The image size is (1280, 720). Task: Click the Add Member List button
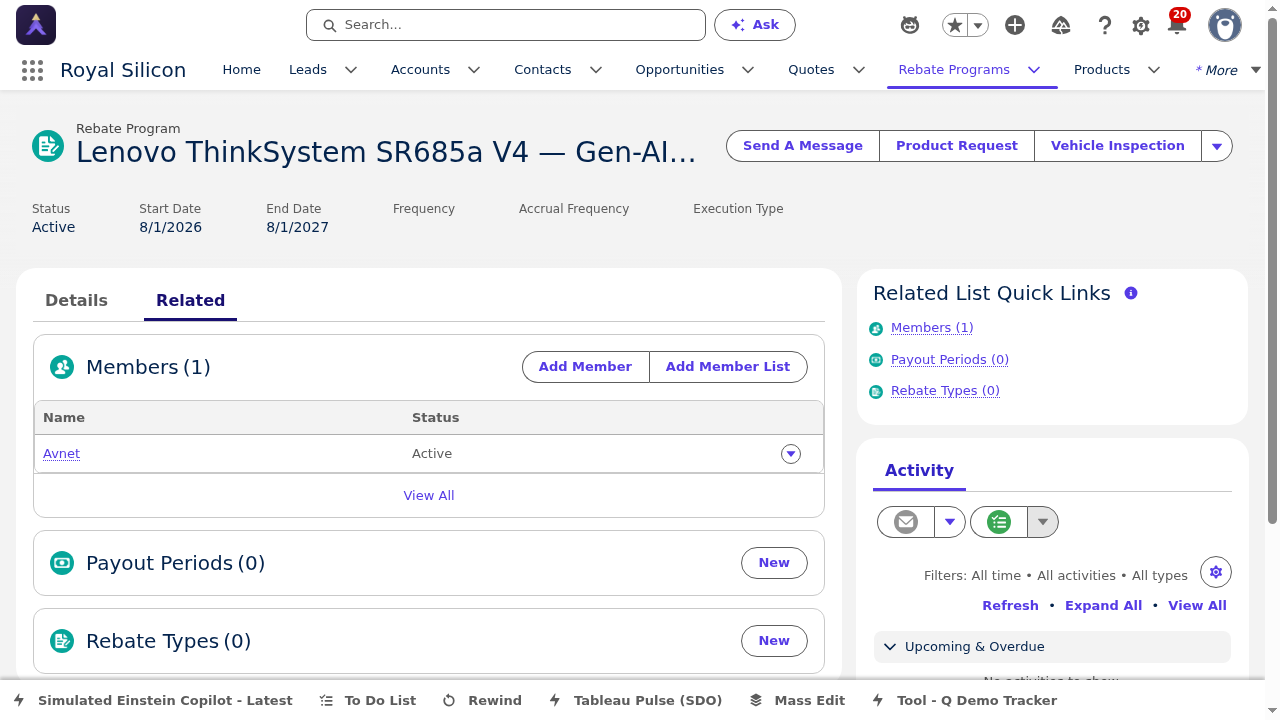(728, 367)
